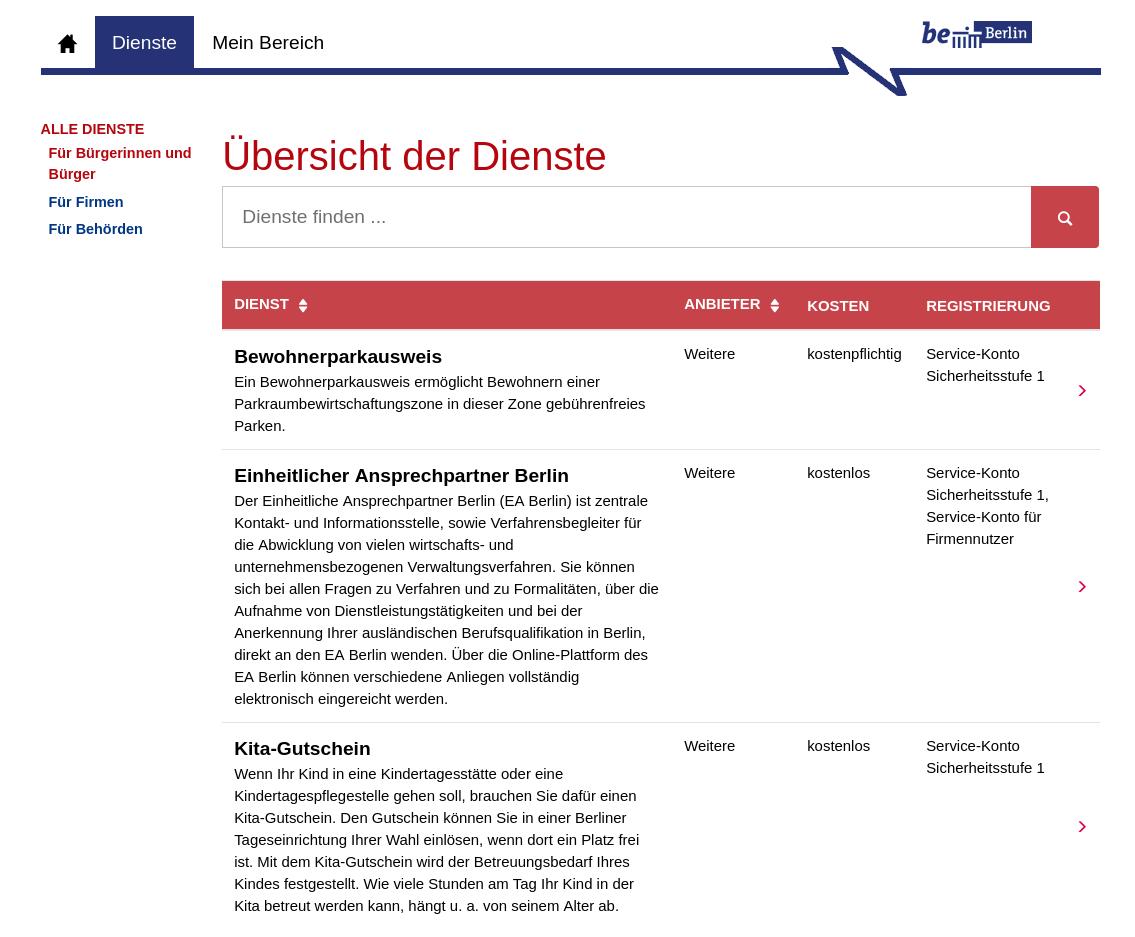The image size is (1135, 937).
Task: Click the kostenpflichtig cost cell
Action: point(854,354)
